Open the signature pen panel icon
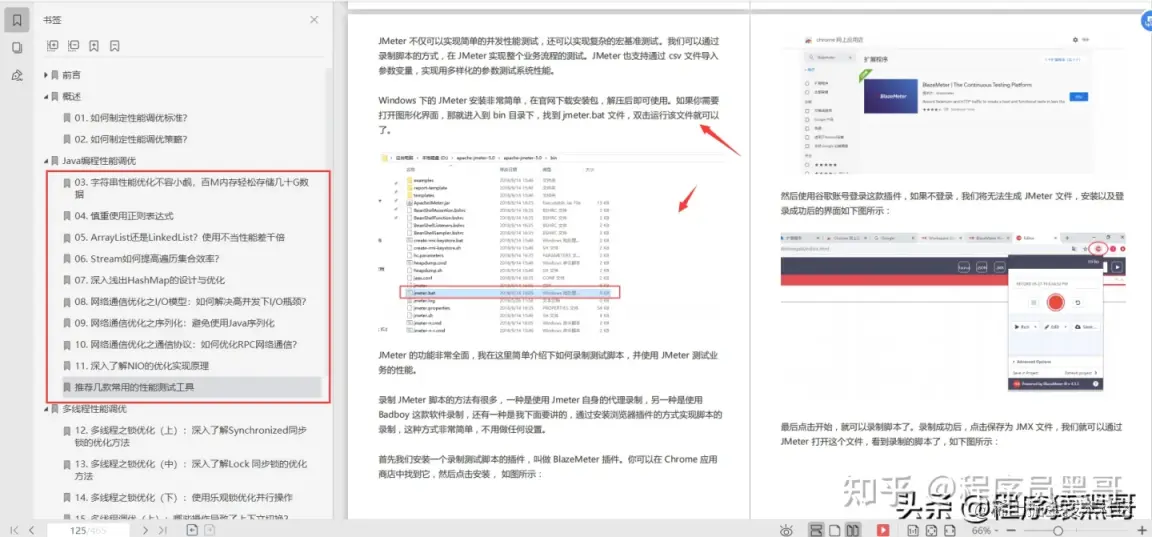The height and width of the screenshot is (537, 1152). (17, 75)
